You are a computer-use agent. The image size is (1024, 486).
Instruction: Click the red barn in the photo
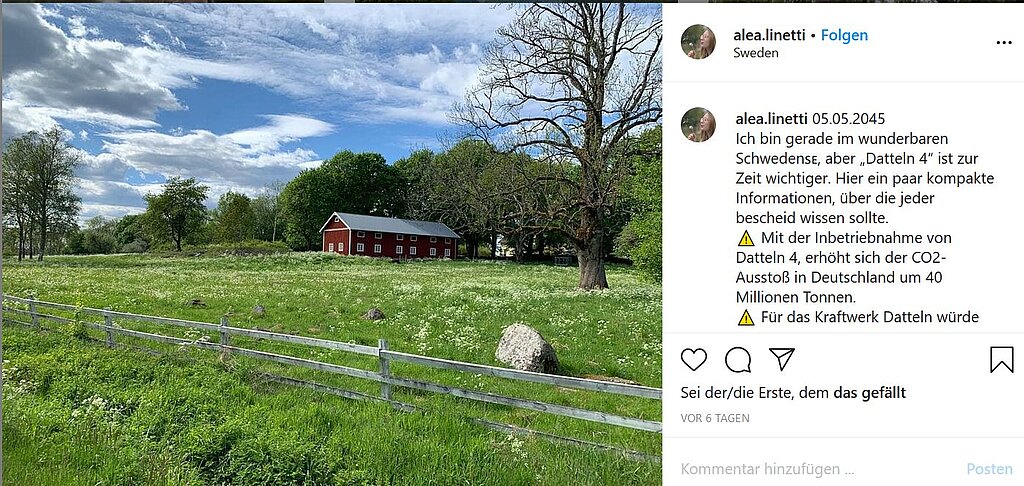388,237
